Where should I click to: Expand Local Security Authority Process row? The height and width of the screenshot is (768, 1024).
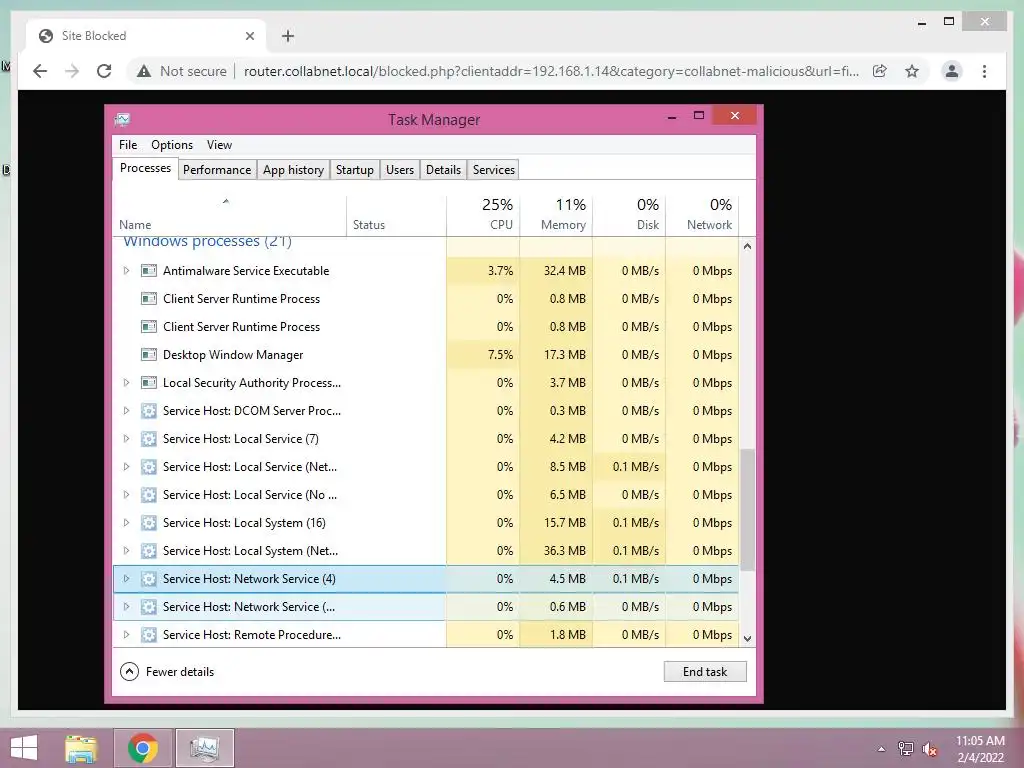pyautogui.click(x=126, y=383)
